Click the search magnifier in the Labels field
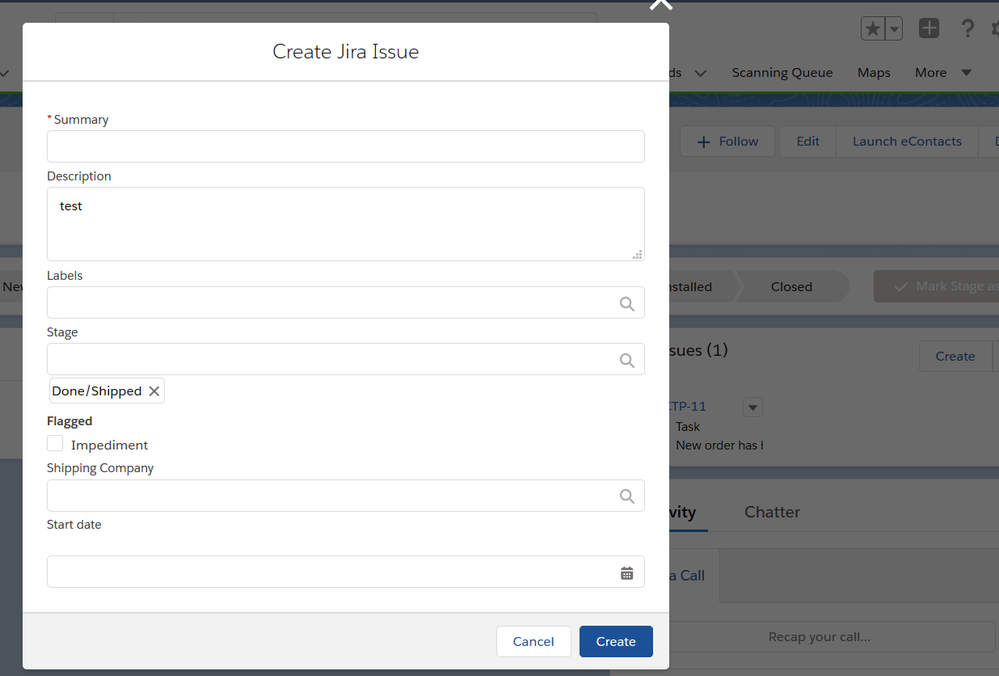999x676 pixels. [627, 303]
